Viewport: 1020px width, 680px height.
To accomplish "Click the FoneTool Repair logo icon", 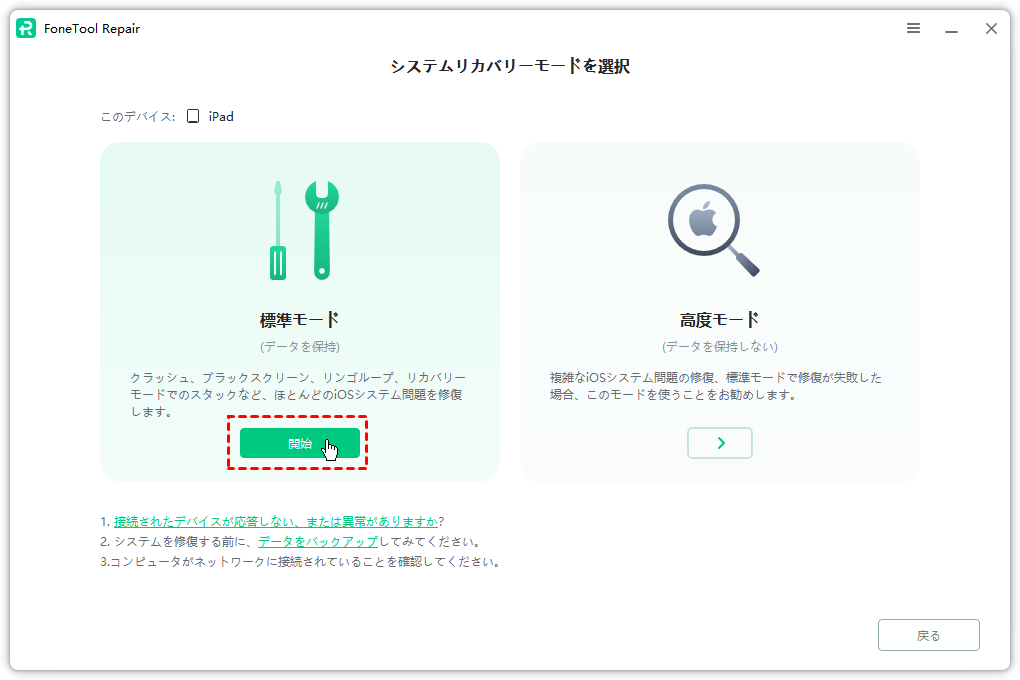I will 26,28.
